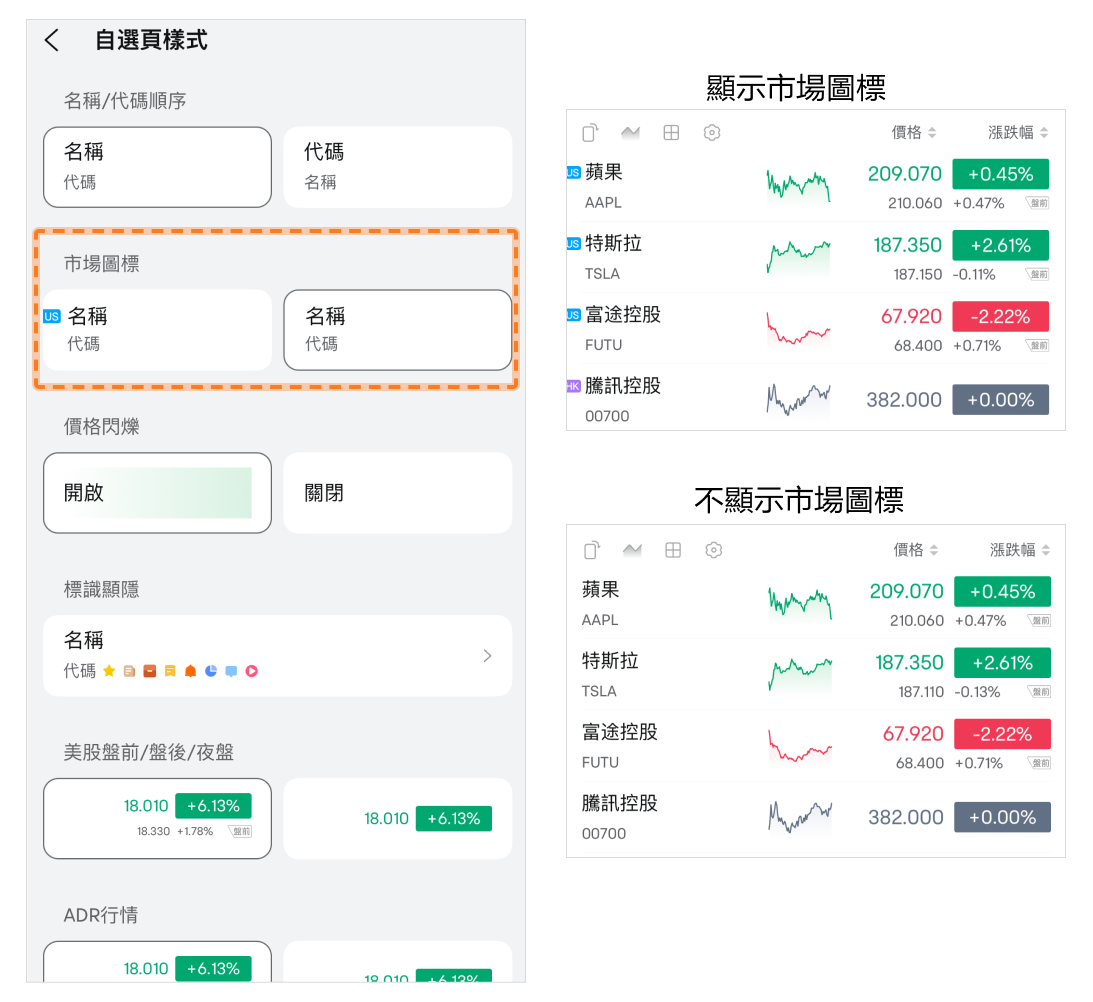Click the rotate screen icon in the 顯示市場圖標 panel
The width and height of the screenshot is (1093, 1002).
coord(590,133)
